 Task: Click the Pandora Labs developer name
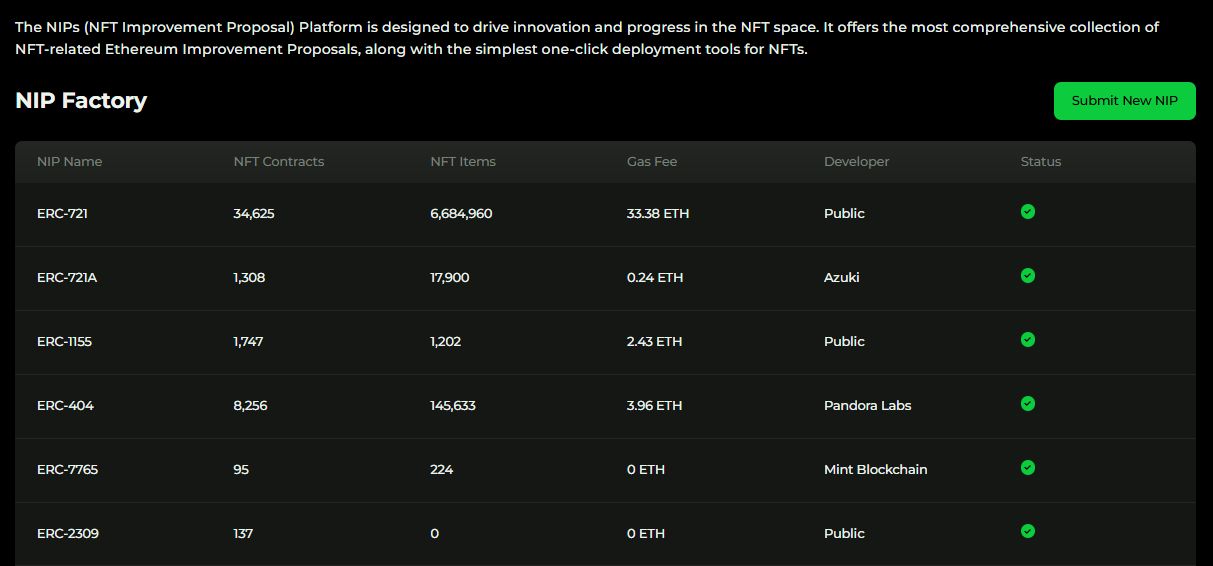click(x=868, y=406)
